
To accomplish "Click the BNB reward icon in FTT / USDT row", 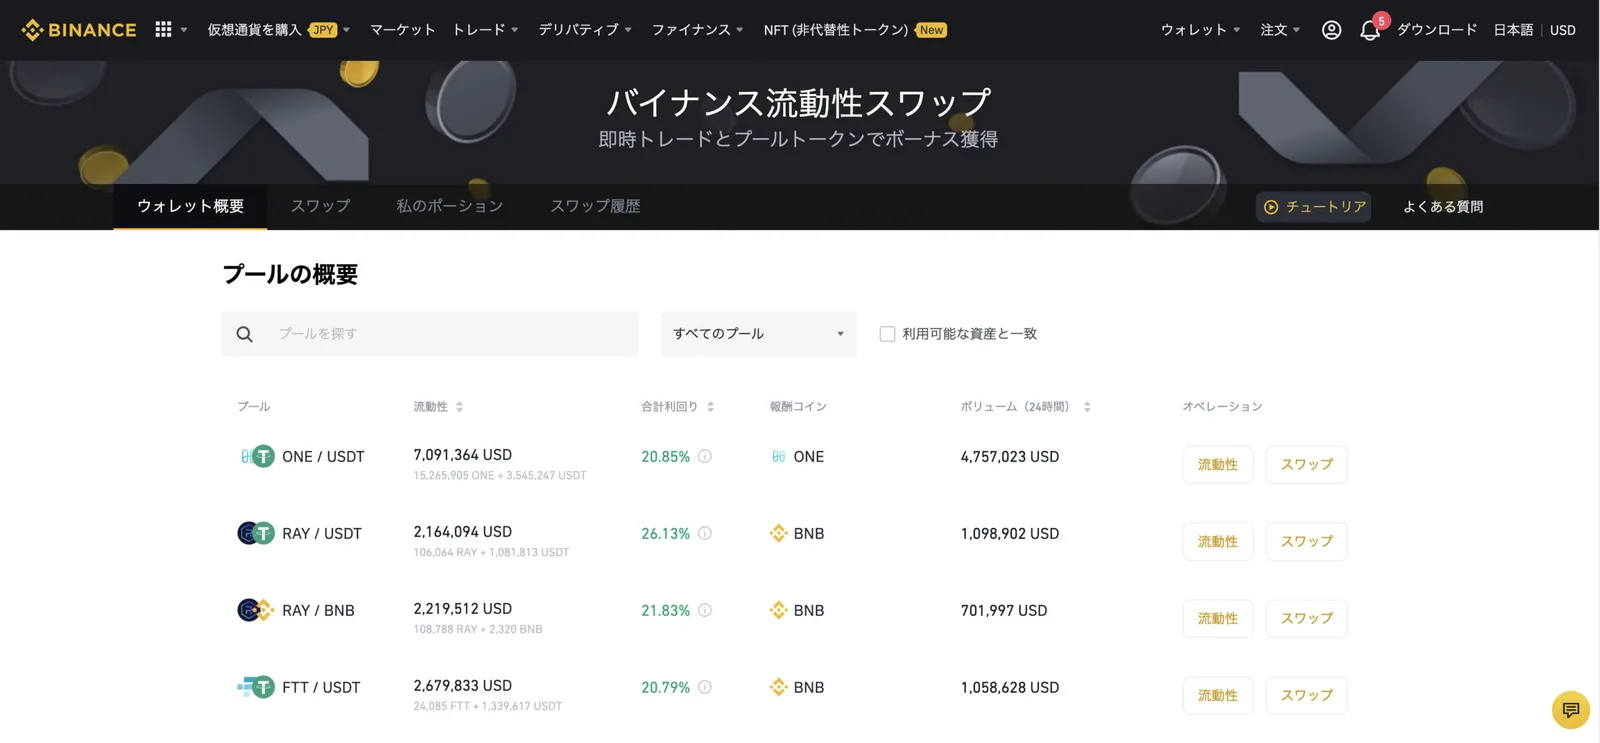I will click(x=778, y=688).
